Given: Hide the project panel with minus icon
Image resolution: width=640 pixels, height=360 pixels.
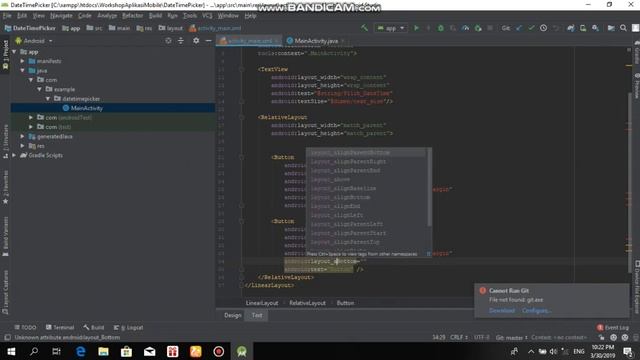Looking at the screenshot, I should pos(208,40).
